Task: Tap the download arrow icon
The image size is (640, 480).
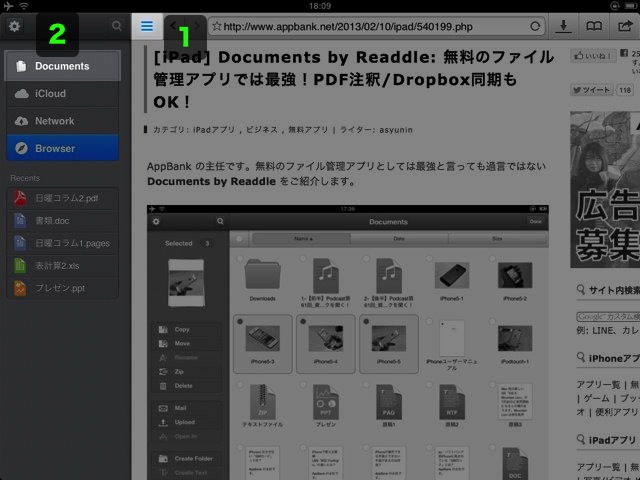Action: coord(563,26)
